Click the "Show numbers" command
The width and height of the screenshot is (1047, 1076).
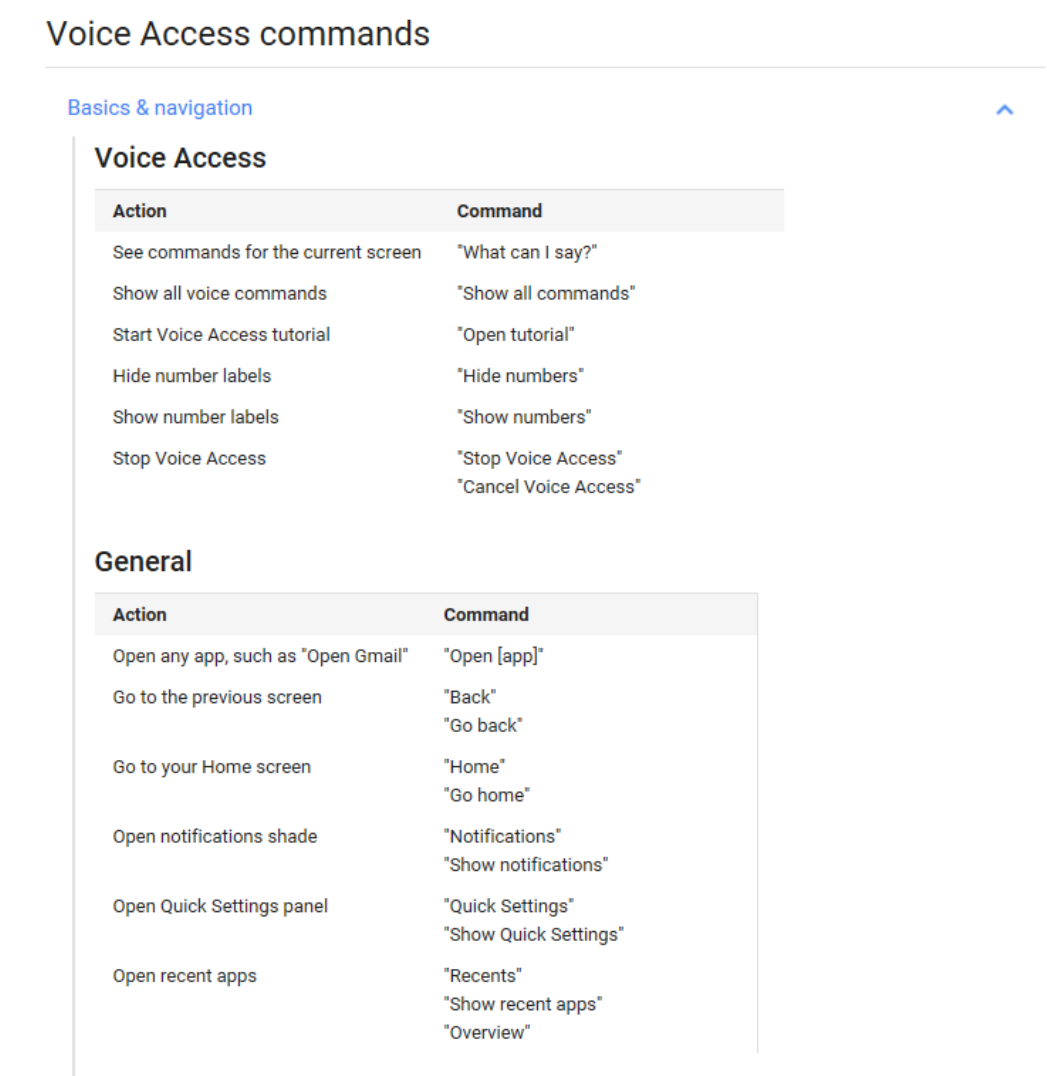(x=524, y=417)
